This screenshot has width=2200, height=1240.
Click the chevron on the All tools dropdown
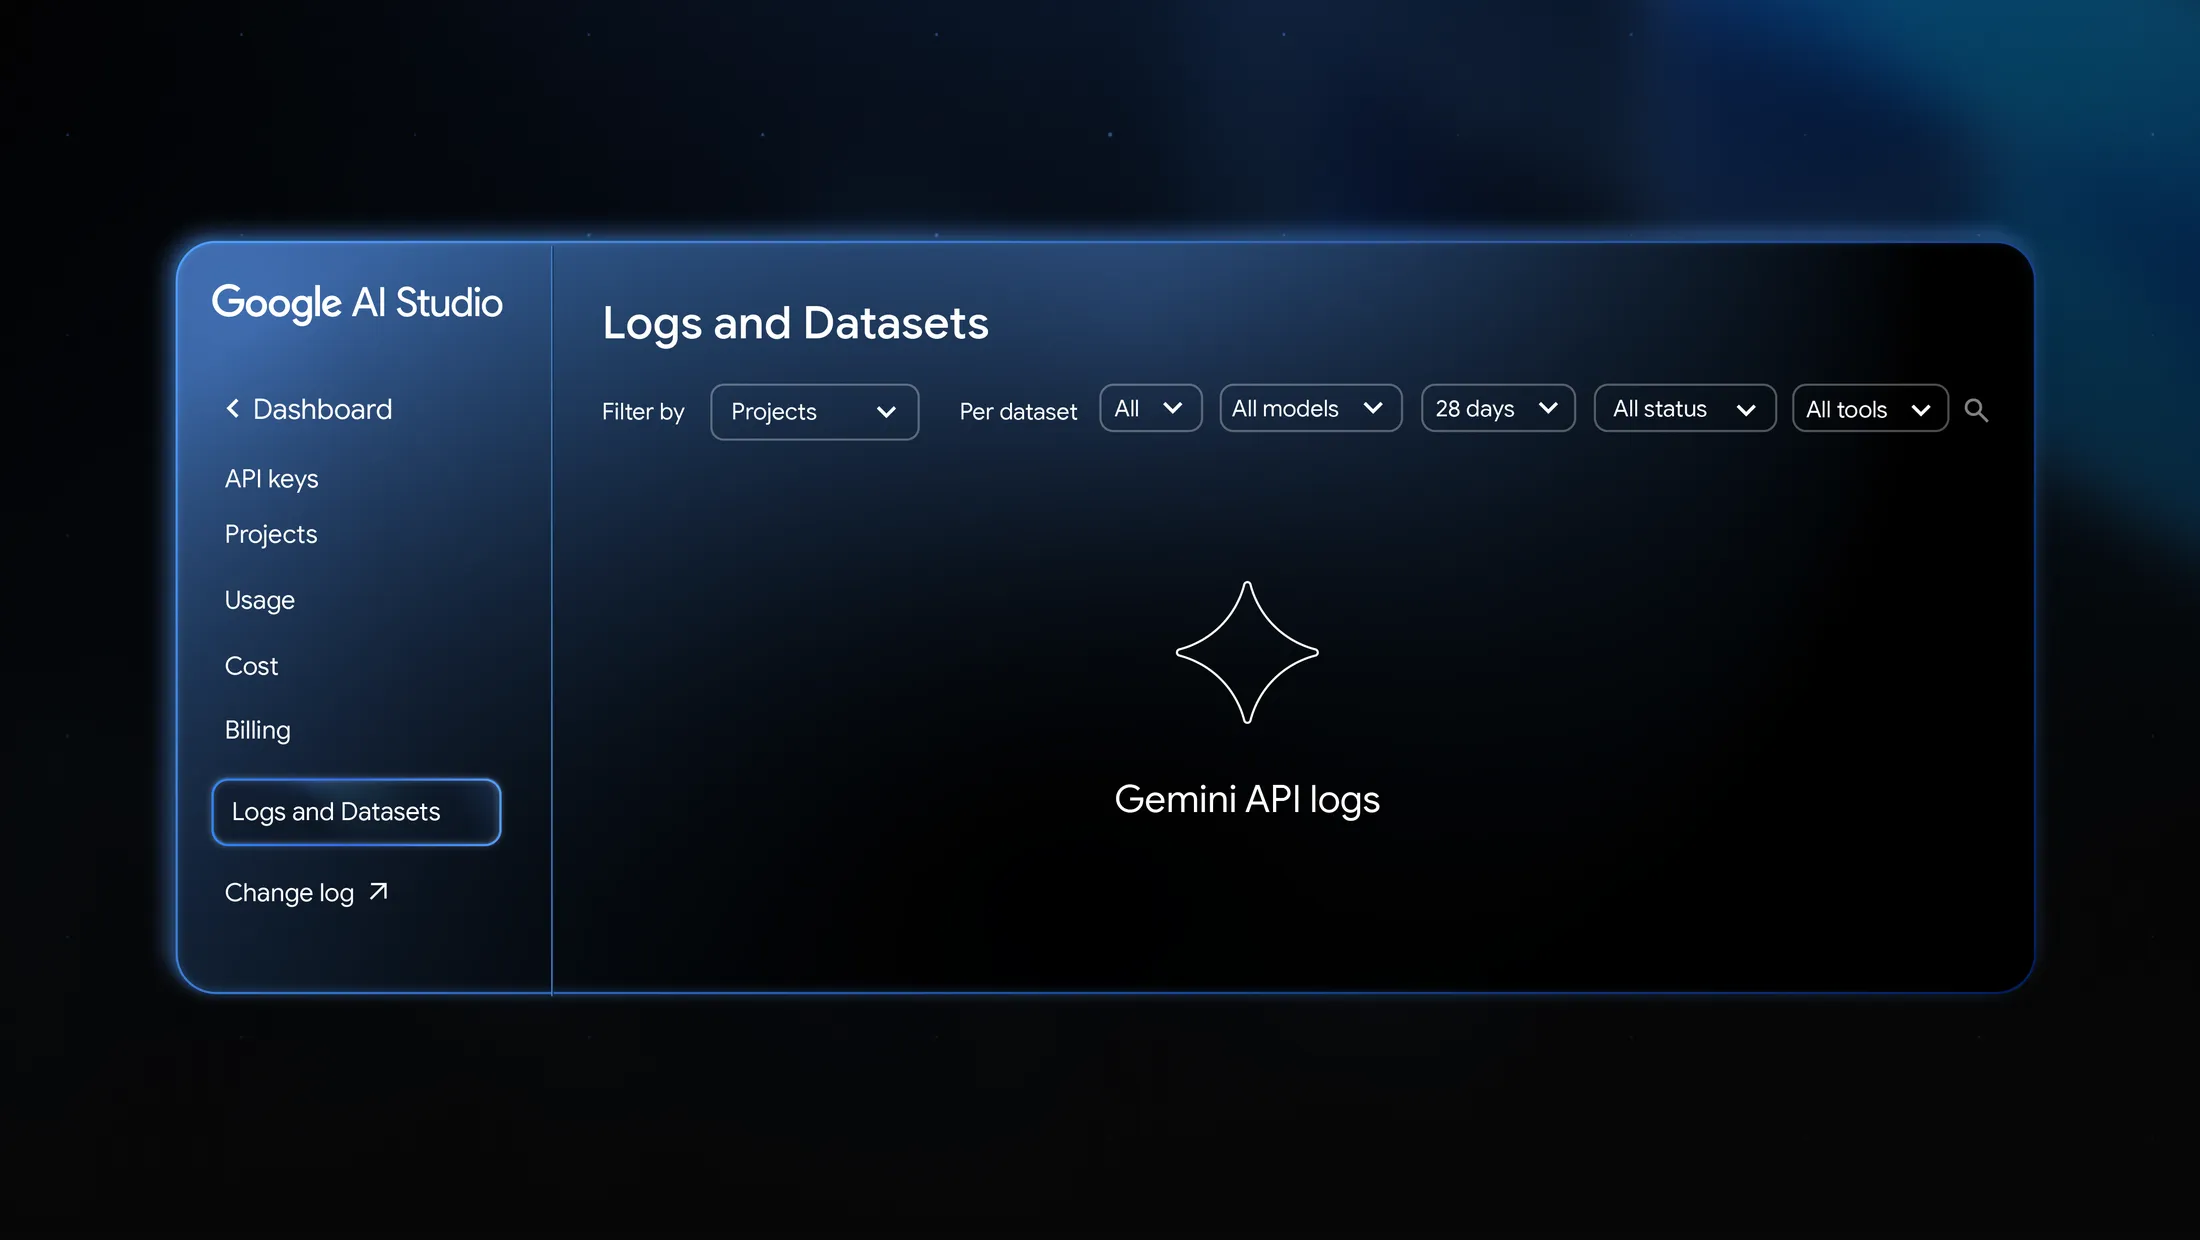point(1921,409)
